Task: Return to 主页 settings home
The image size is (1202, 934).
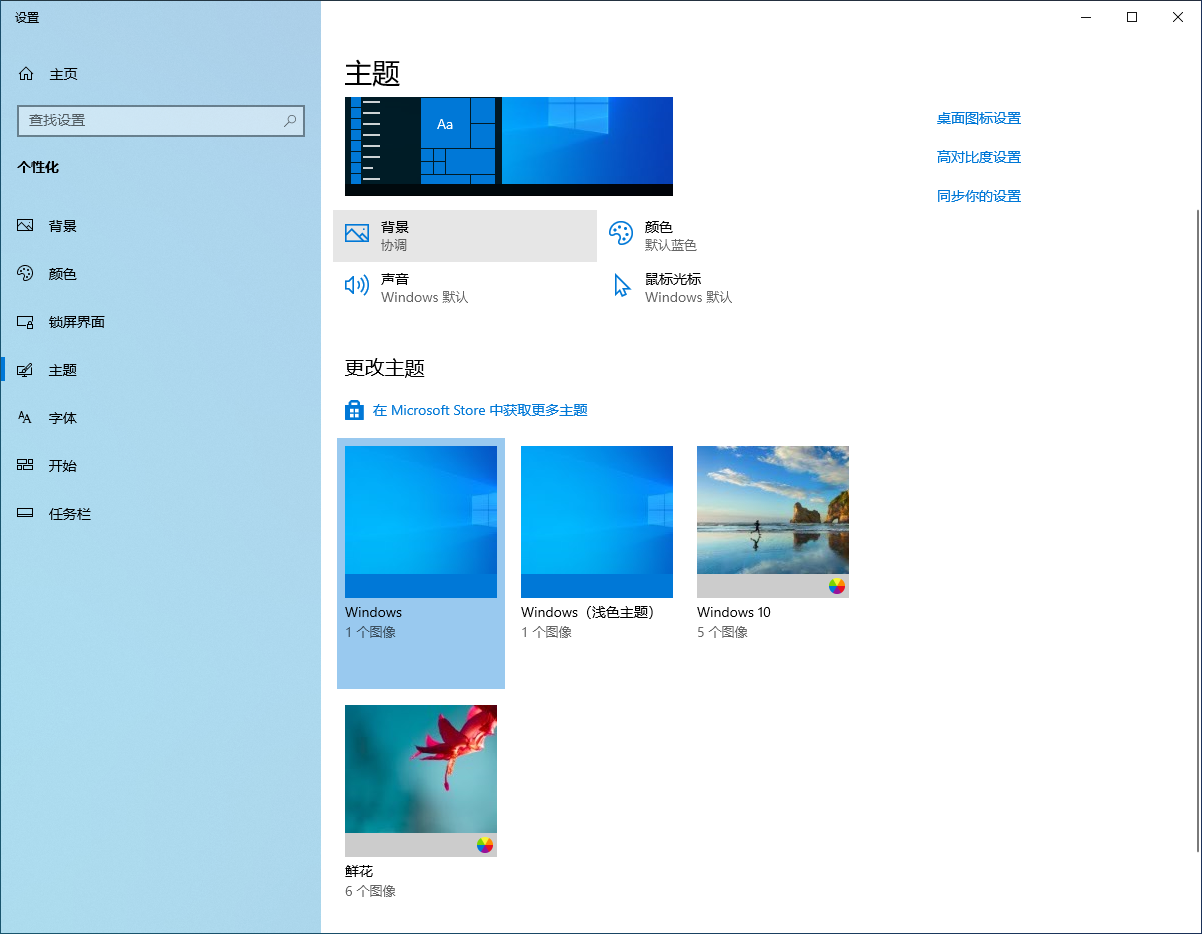Action: (160, 74)
